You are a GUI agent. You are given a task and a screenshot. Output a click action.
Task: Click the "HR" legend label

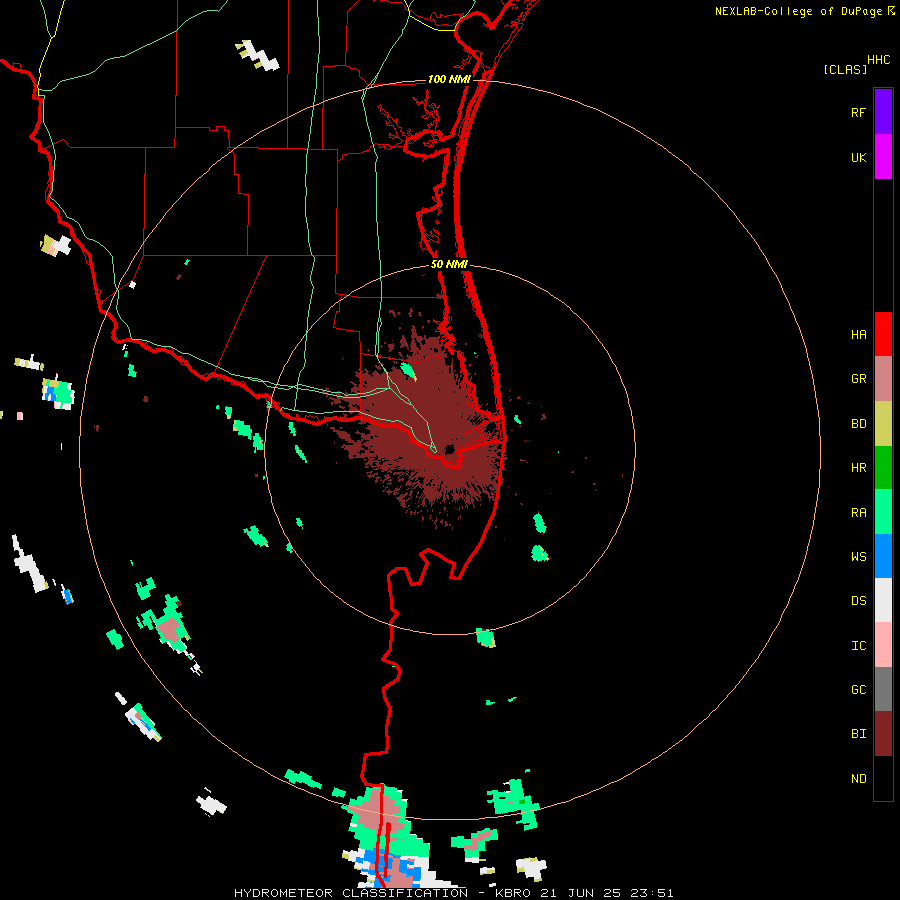(x=858, y=467)
